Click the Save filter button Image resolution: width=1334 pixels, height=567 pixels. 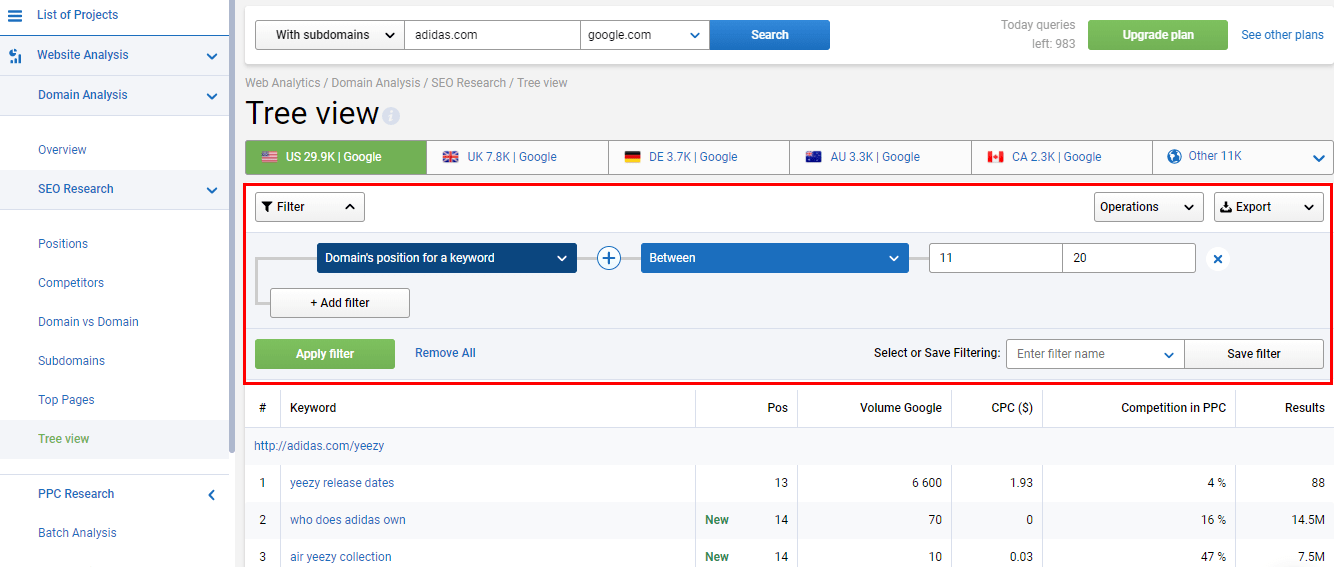coord(1254,354)
